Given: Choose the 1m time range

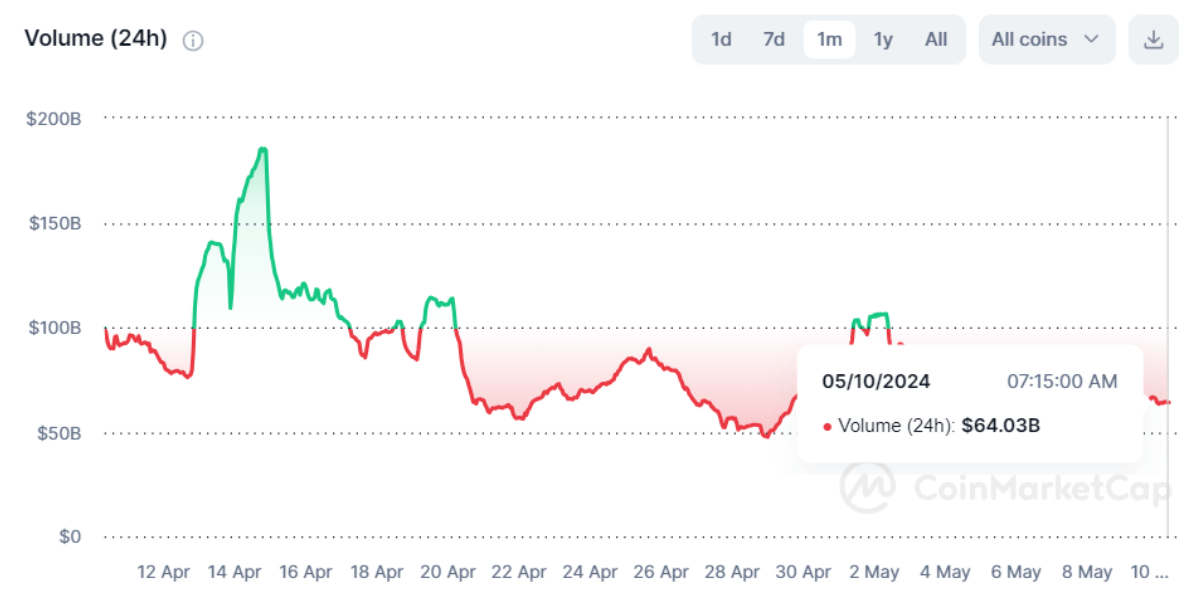Looking at the screenshot, I should pyautogui.click(x=829, y=40).
